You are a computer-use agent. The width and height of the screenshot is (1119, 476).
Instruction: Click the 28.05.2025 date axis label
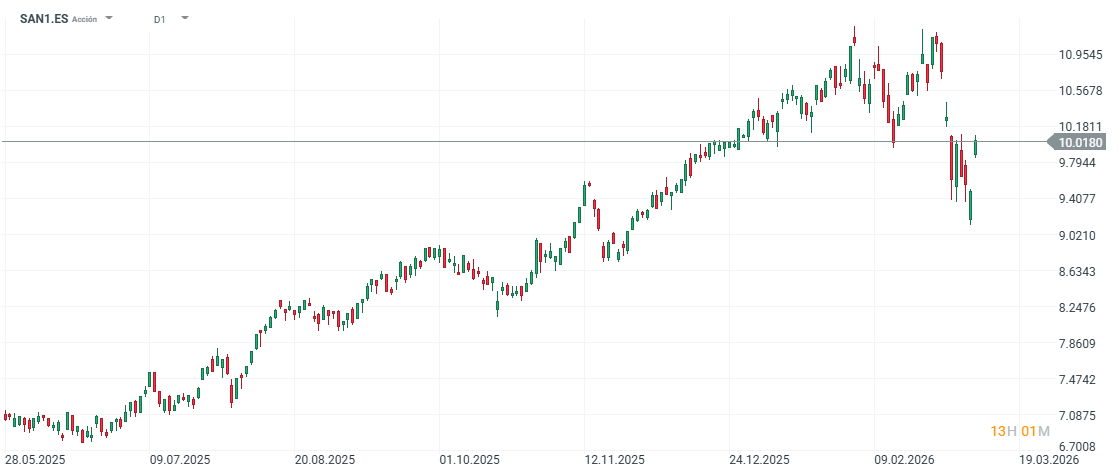[x=35, y=460]
